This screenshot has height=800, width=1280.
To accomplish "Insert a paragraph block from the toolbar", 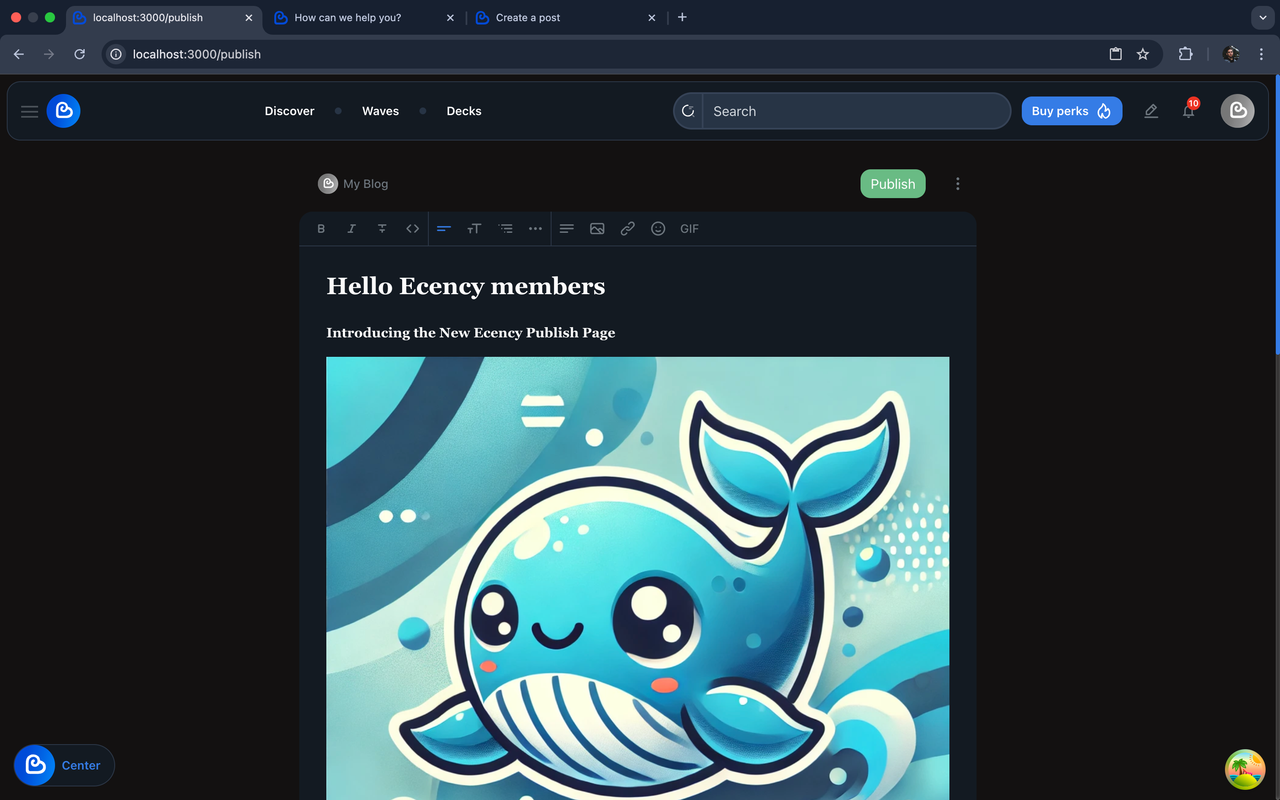I will click(x=567, y=229).
